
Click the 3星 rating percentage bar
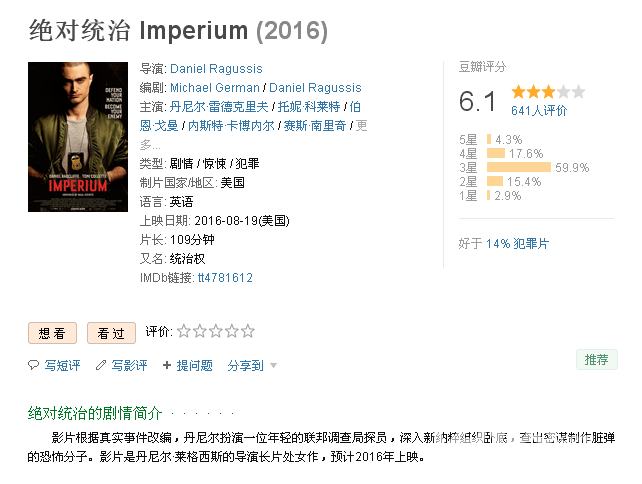coord(518,167)
